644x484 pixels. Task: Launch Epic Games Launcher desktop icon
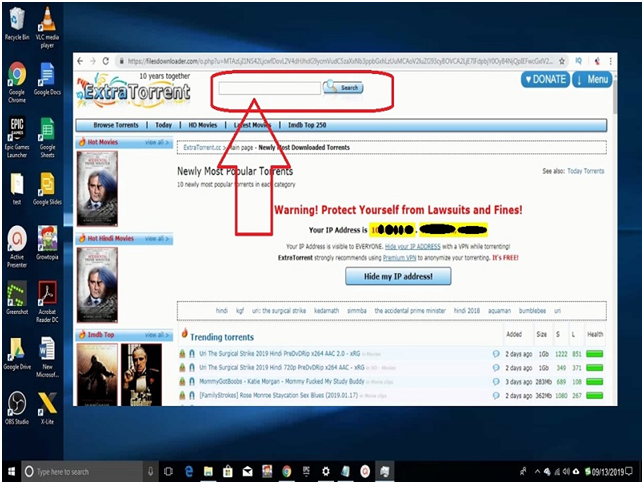pos(17,137)
